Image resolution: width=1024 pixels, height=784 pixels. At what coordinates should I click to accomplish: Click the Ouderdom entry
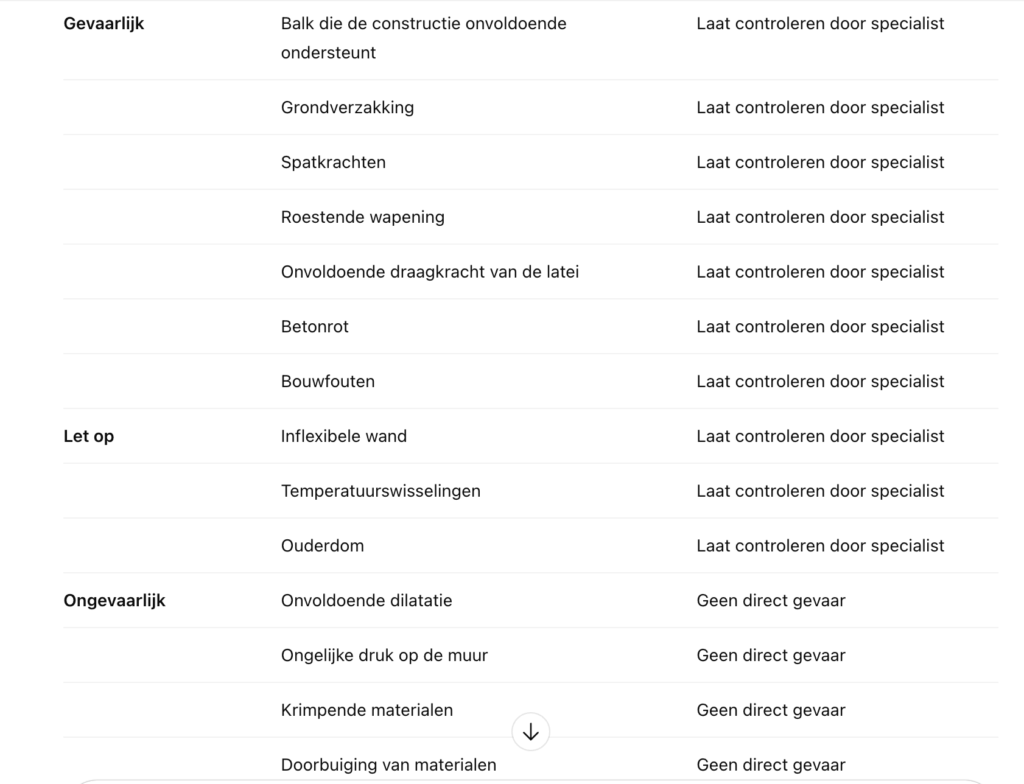[x=322, y=546]
